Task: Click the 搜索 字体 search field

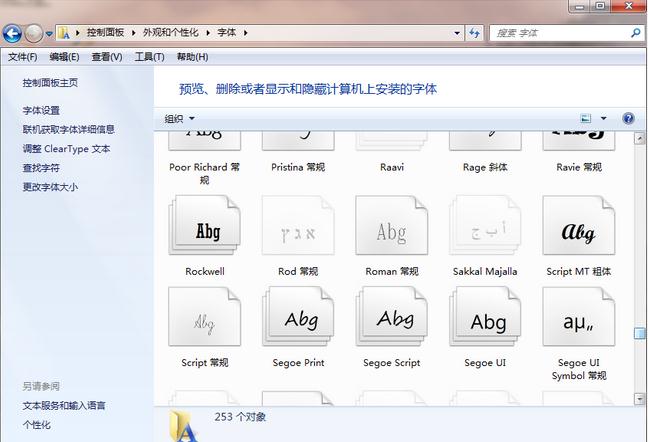Action: pos(566,33)
